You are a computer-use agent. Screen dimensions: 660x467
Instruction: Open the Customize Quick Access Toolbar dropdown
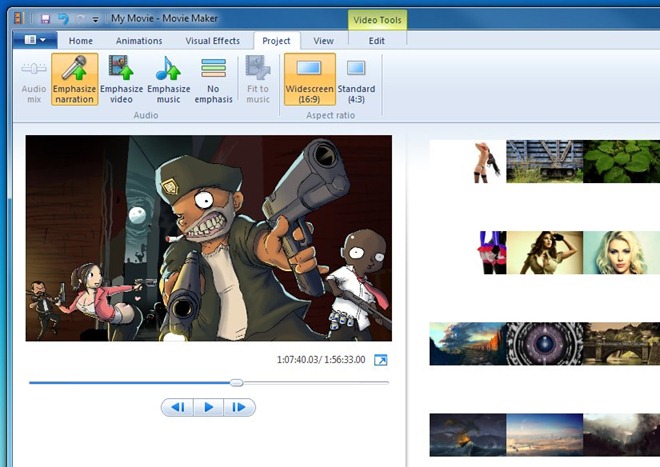point(96,19)
